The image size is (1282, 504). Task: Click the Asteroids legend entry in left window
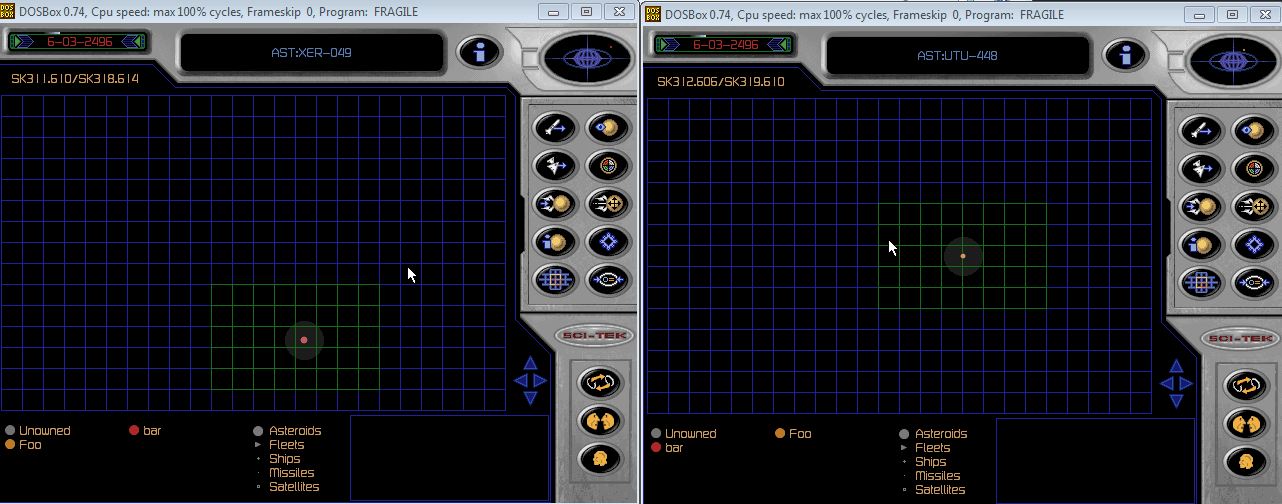[288, 431]
